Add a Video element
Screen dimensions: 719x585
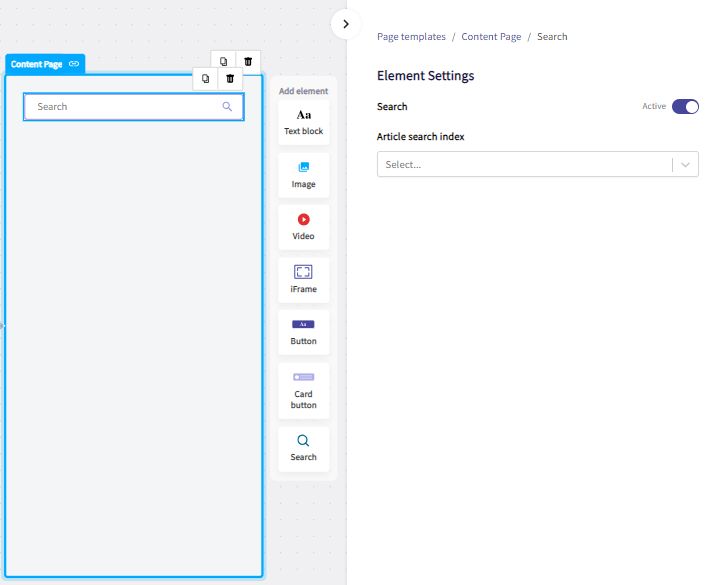click(303, 227)
